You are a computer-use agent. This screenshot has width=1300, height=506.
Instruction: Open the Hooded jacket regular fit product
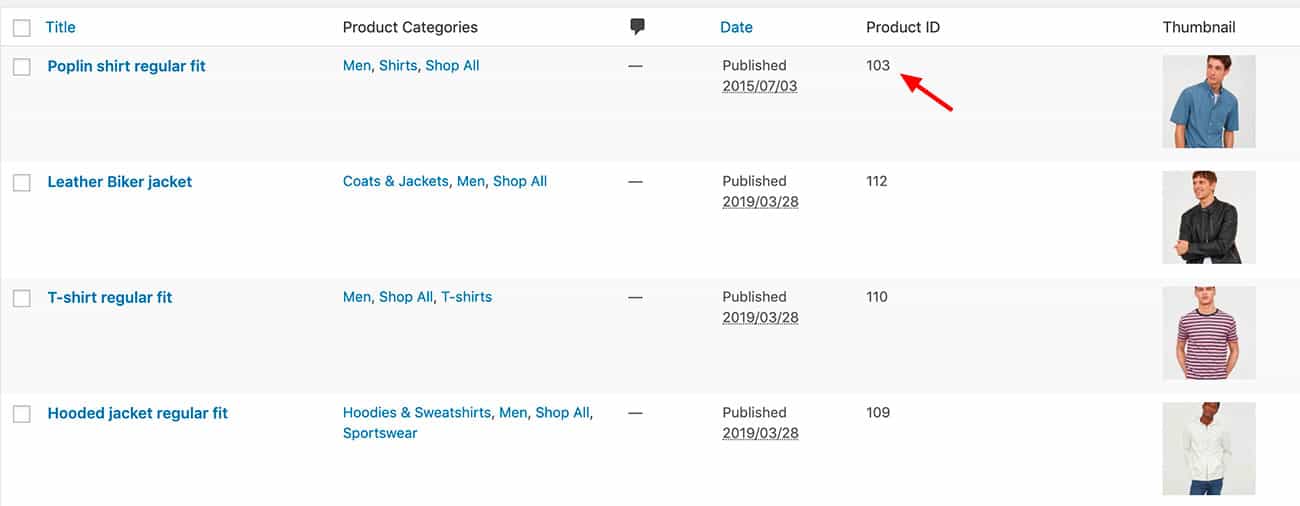tap(138, 413)
